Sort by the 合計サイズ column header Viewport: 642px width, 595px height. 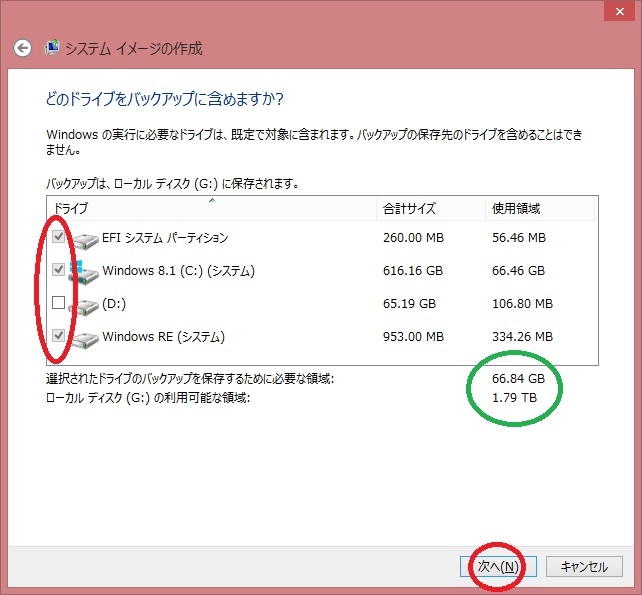pyautogui.click(x=431, y=208)
